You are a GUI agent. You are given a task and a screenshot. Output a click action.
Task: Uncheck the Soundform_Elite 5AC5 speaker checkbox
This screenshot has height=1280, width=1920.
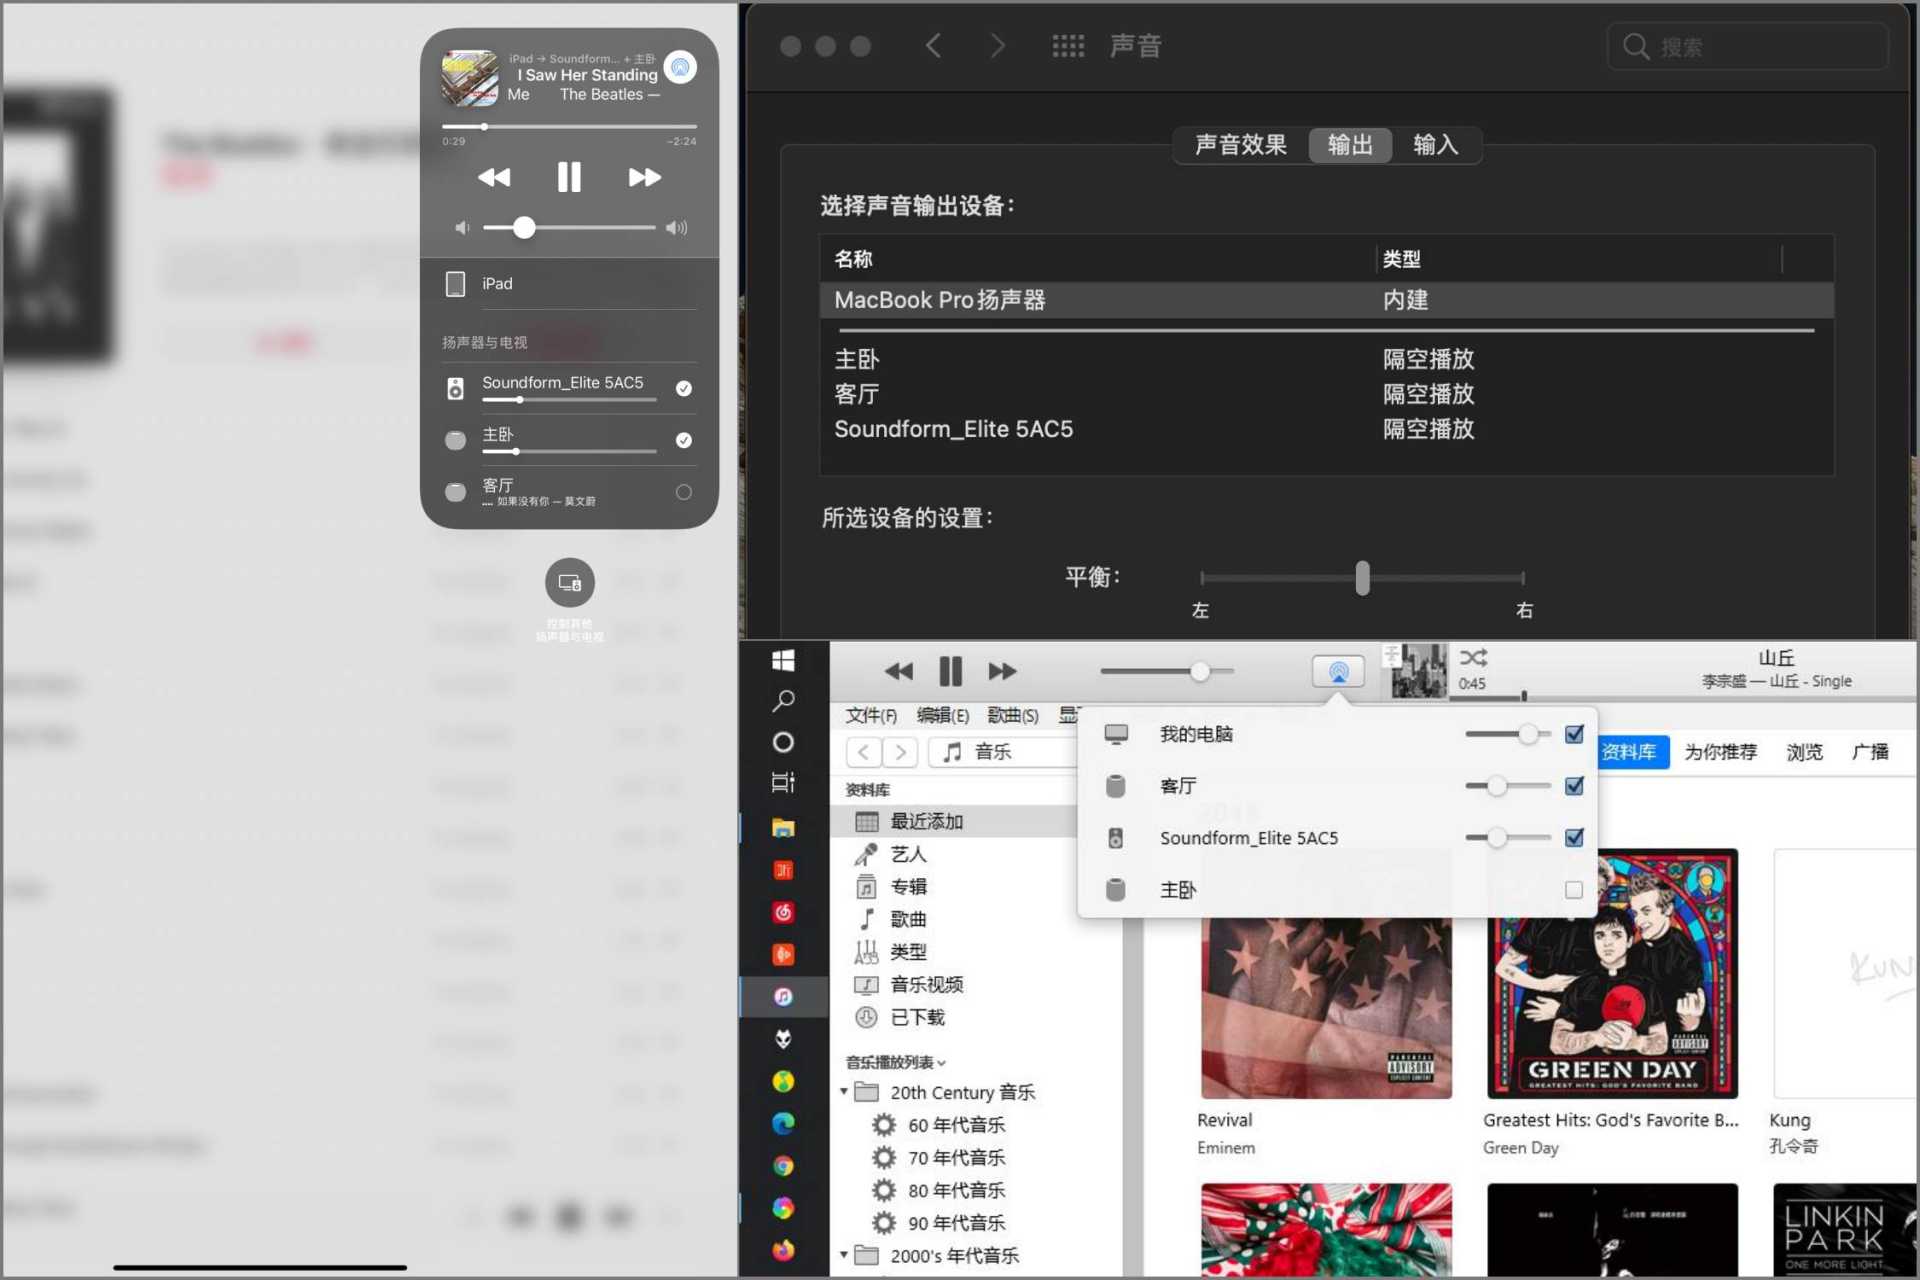[x=1573, y=838]
